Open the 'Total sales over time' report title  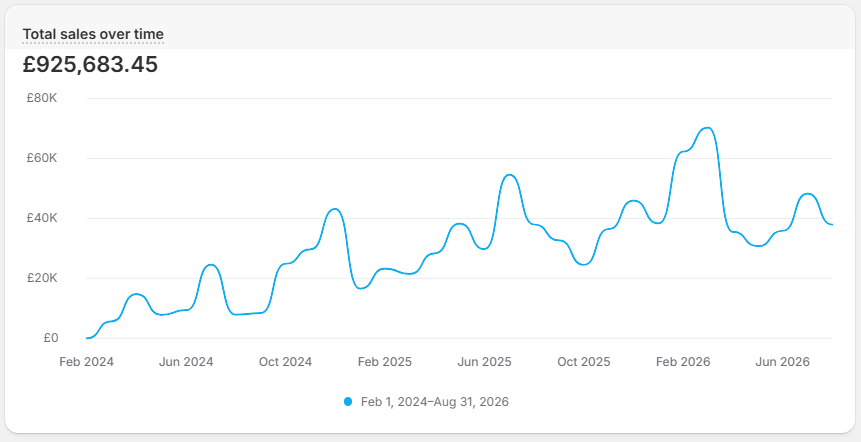[x=93, y=34]
